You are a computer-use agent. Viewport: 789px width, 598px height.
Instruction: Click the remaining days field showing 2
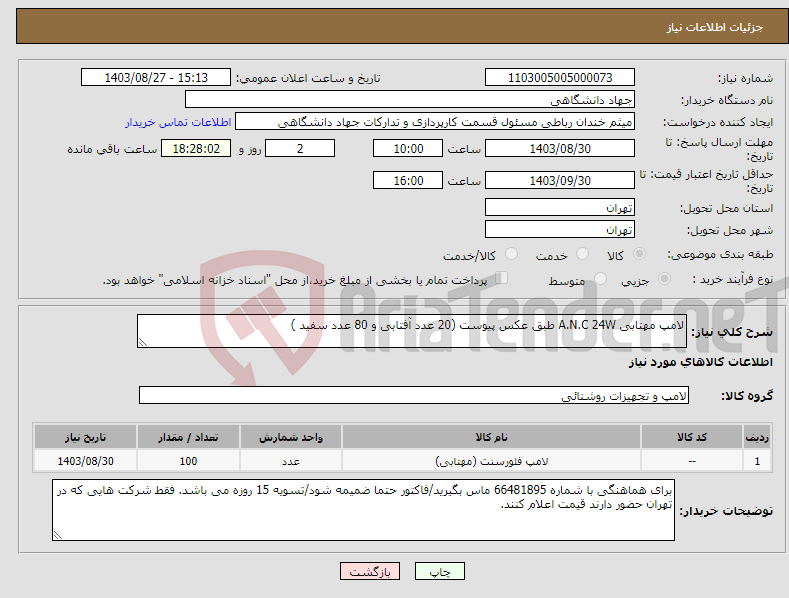pyautogui.click(x=300, y=148)
